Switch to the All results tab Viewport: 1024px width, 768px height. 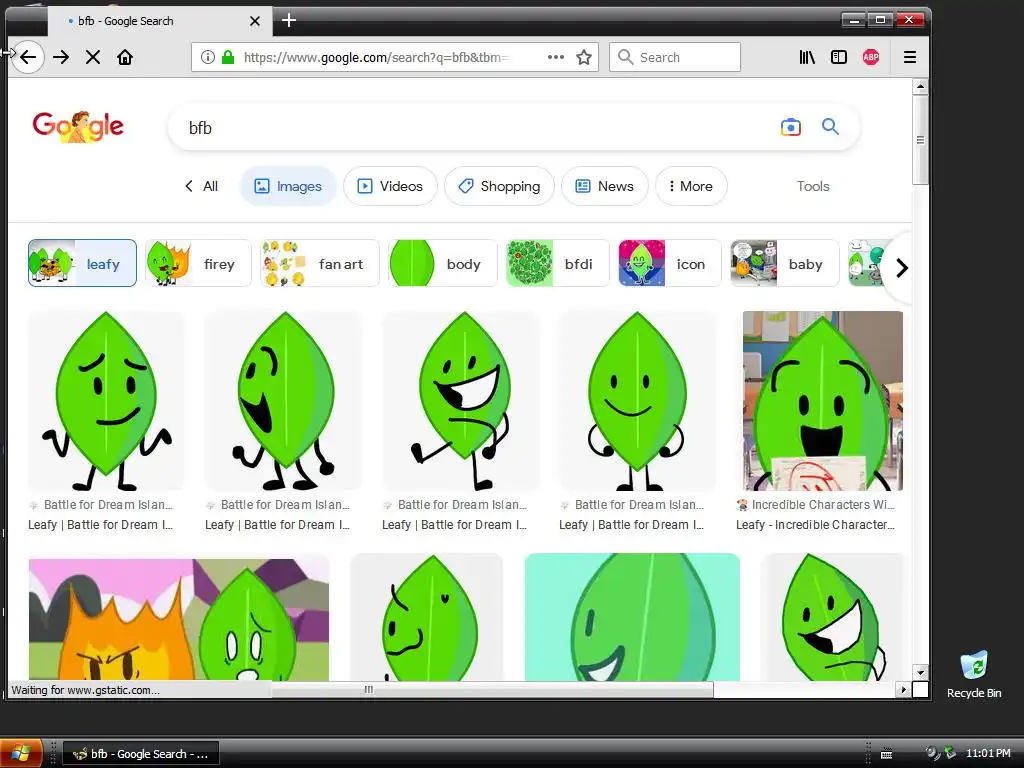pos(202,186)
